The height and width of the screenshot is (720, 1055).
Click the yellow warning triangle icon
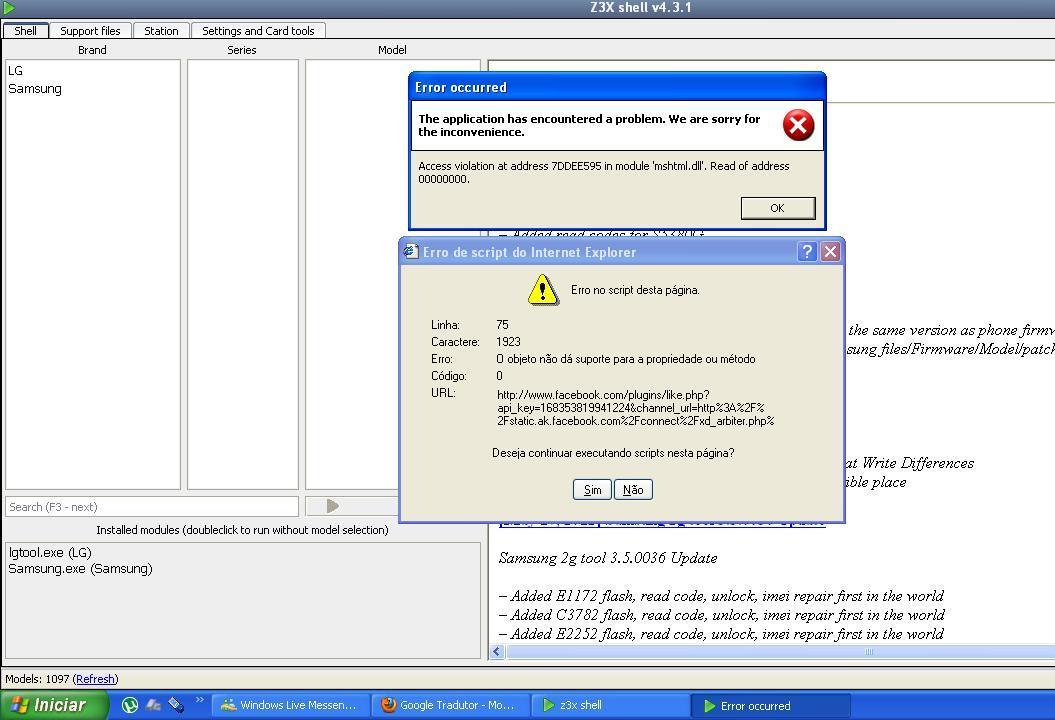coord(542,290)
